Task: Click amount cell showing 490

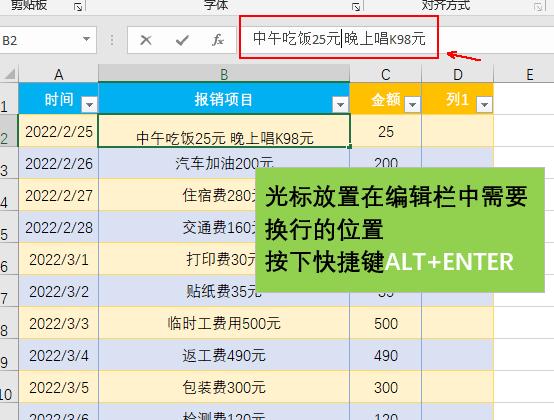Action: point(385,355)
